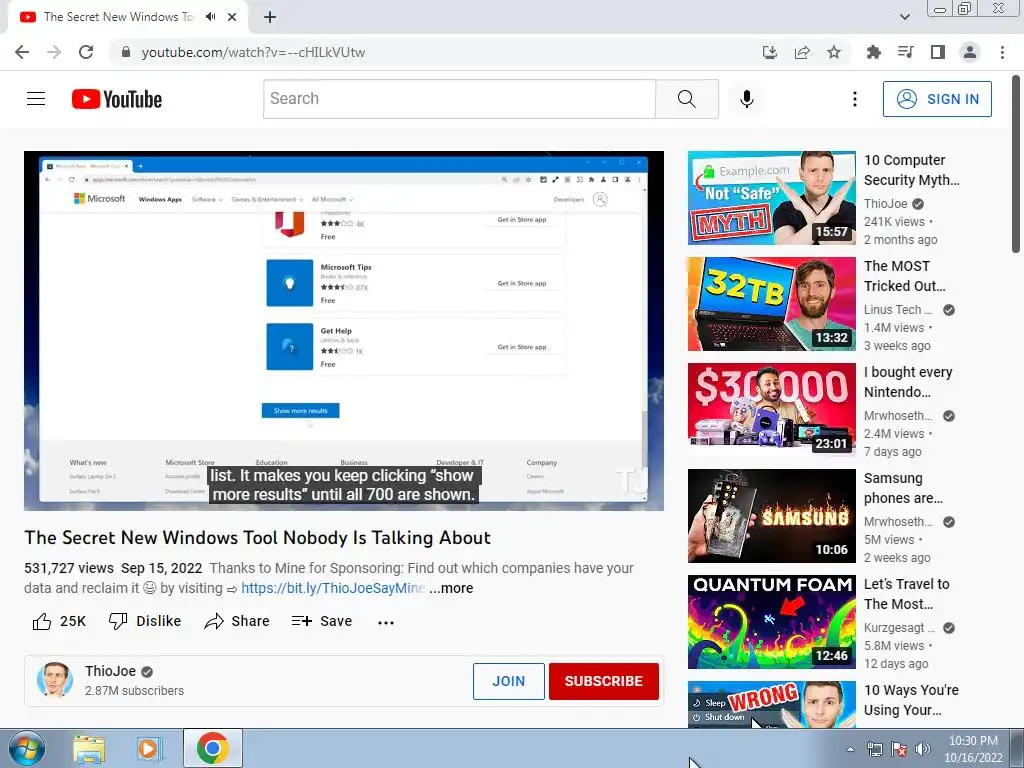Toggle Chrome side panel
1024x768 pixels.
pyautogui.click(x=938, y=52)
